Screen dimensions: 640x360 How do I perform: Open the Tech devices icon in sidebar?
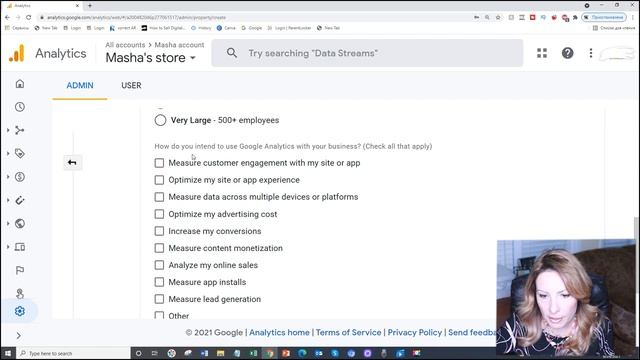point(20,247)
